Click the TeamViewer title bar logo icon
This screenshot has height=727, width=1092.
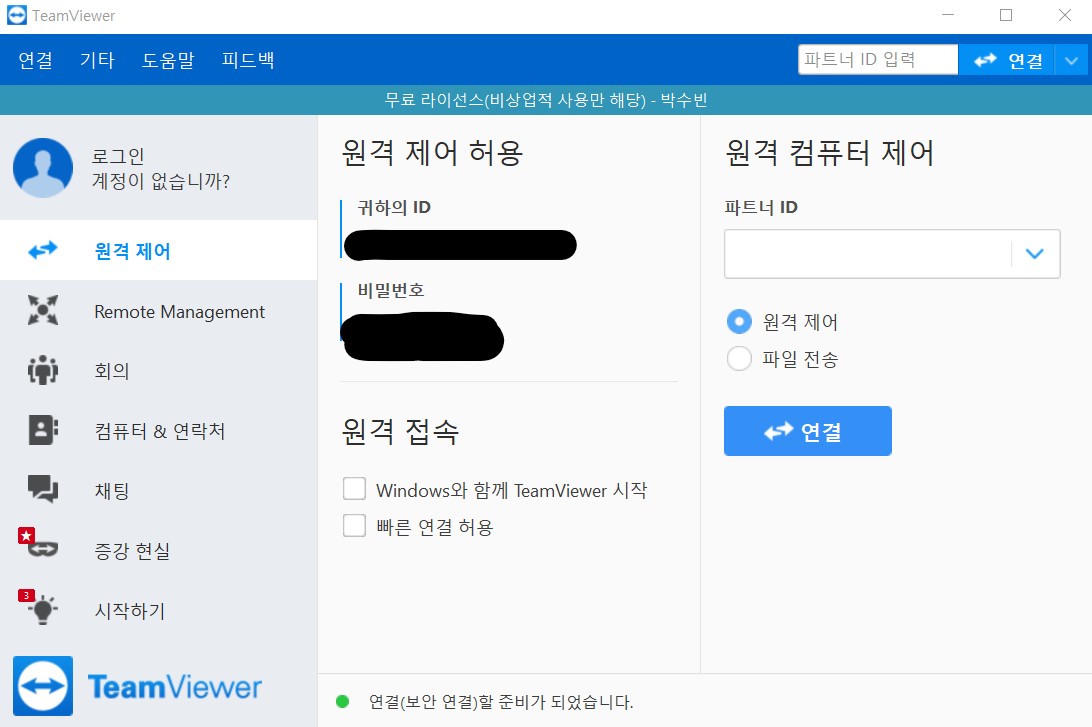coord(17,15)
